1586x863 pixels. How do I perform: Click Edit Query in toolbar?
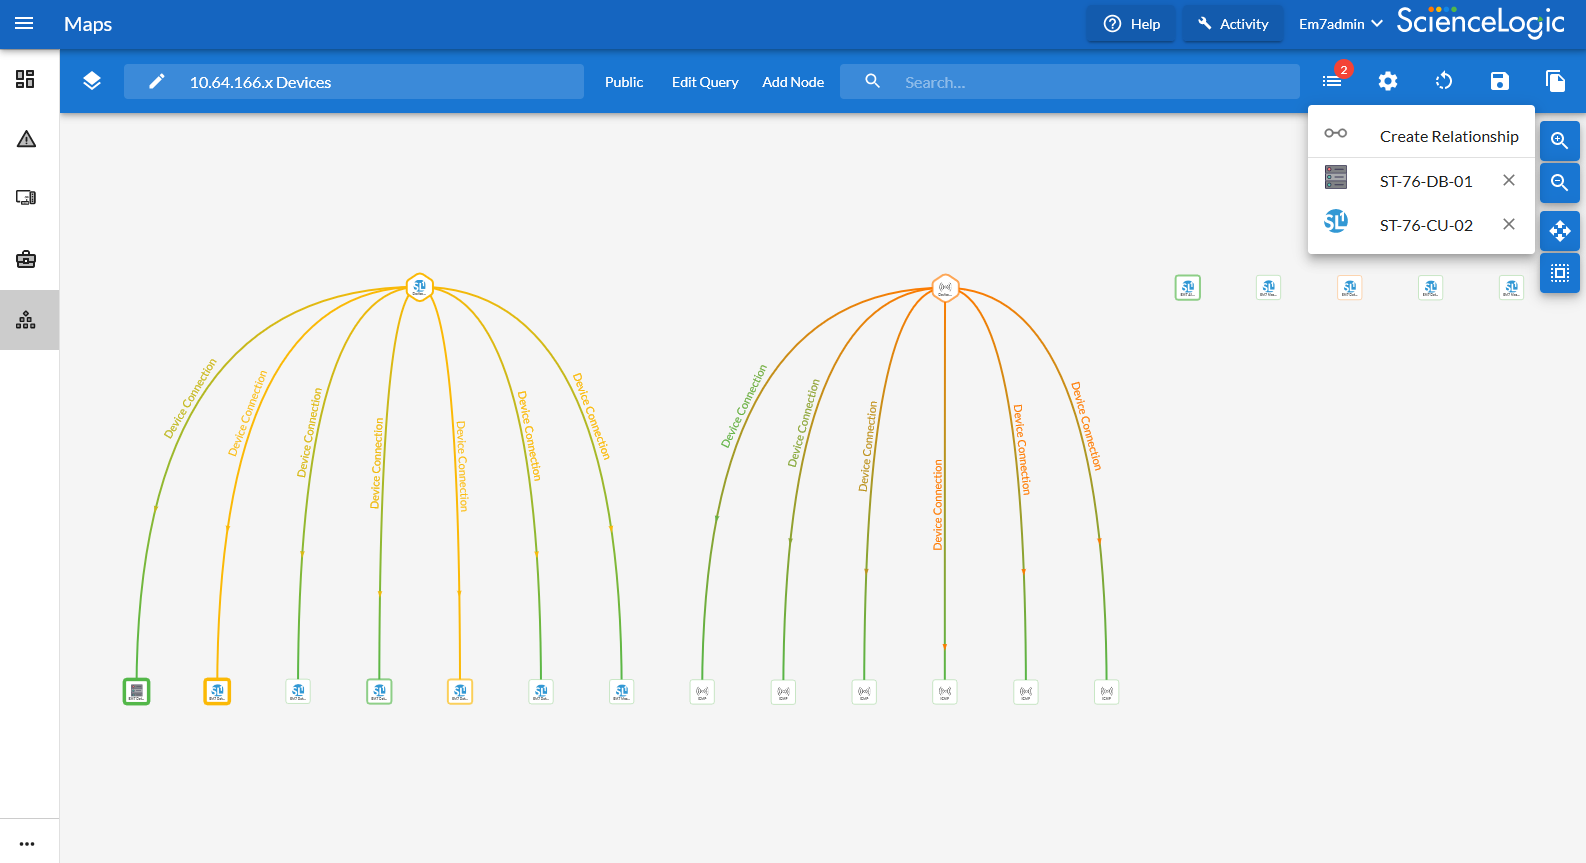[x=705, y=82]
